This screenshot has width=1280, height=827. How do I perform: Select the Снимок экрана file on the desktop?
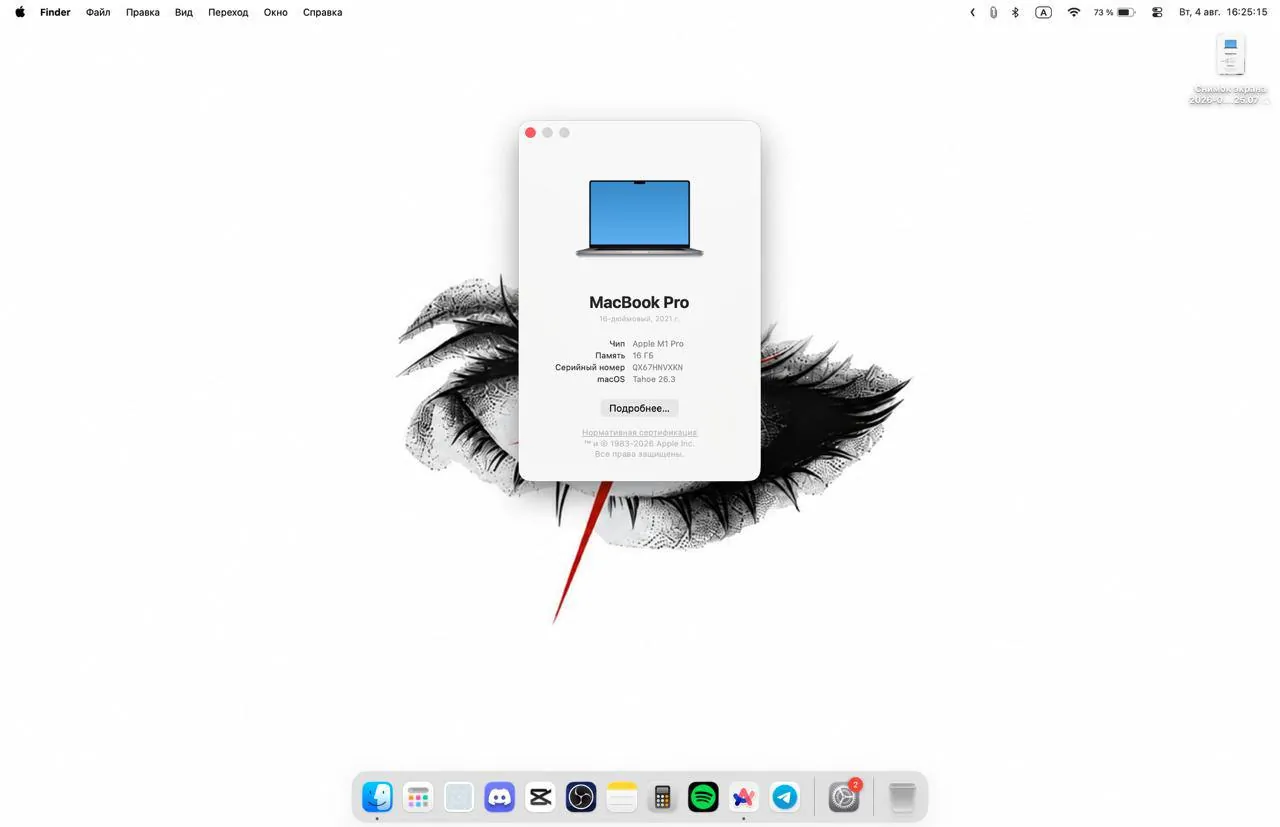[x=1230, y=69]
